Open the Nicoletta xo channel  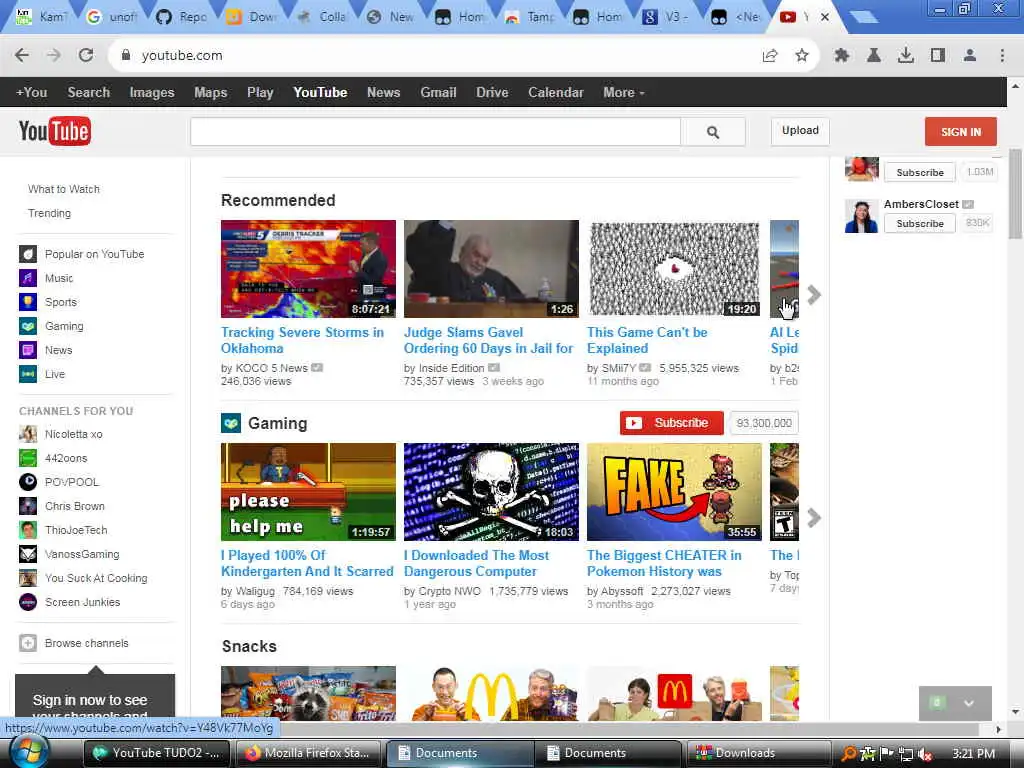[x=74, y=434]
